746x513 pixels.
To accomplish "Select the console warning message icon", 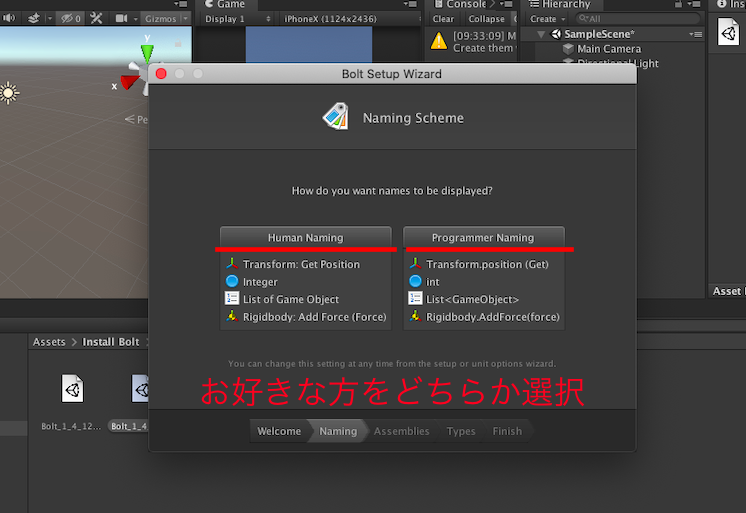I will (x=439, y=41).
